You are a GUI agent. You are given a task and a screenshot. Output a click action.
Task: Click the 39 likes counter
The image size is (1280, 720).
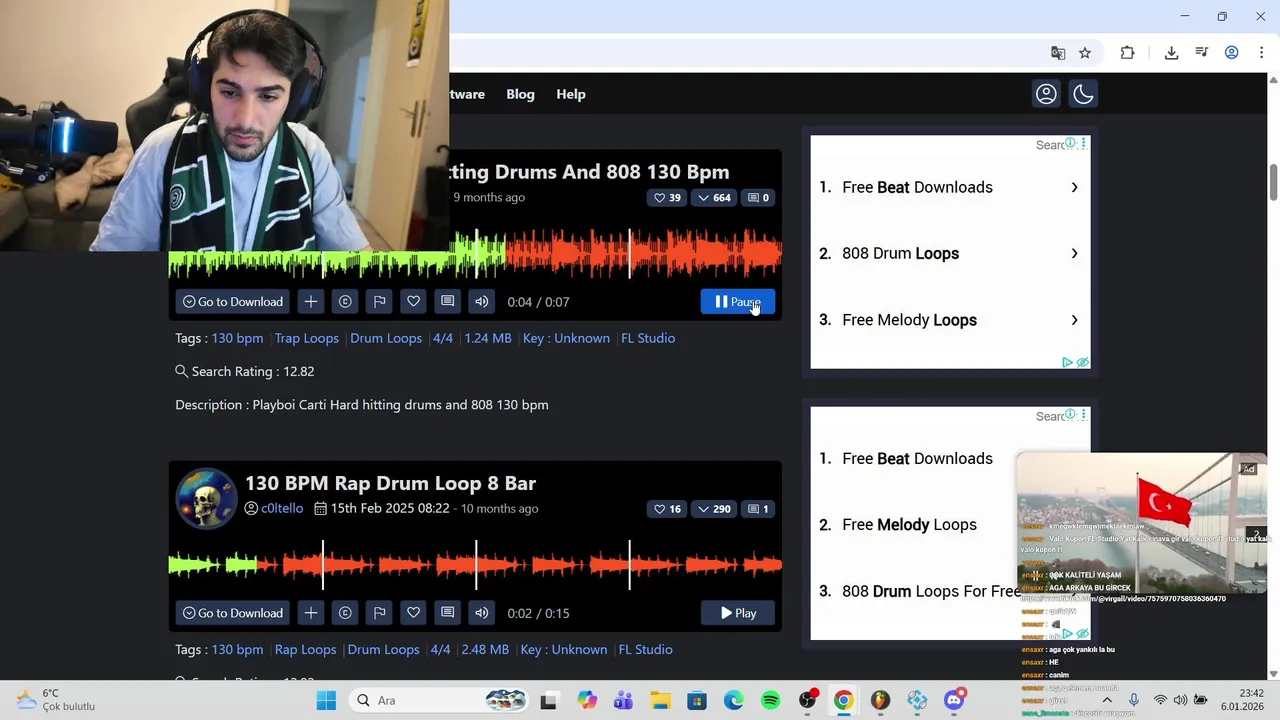(667, 198)
